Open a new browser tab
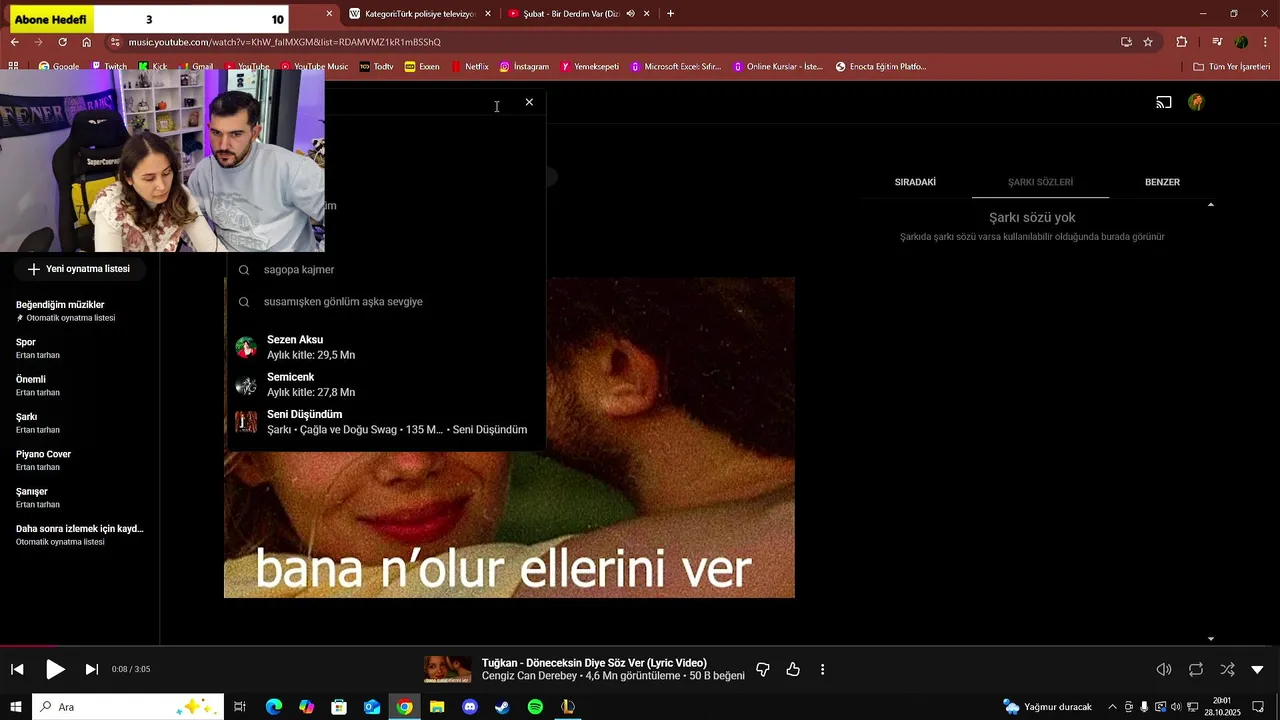Viewport: 1280px width, 720px height. [670, 14]
